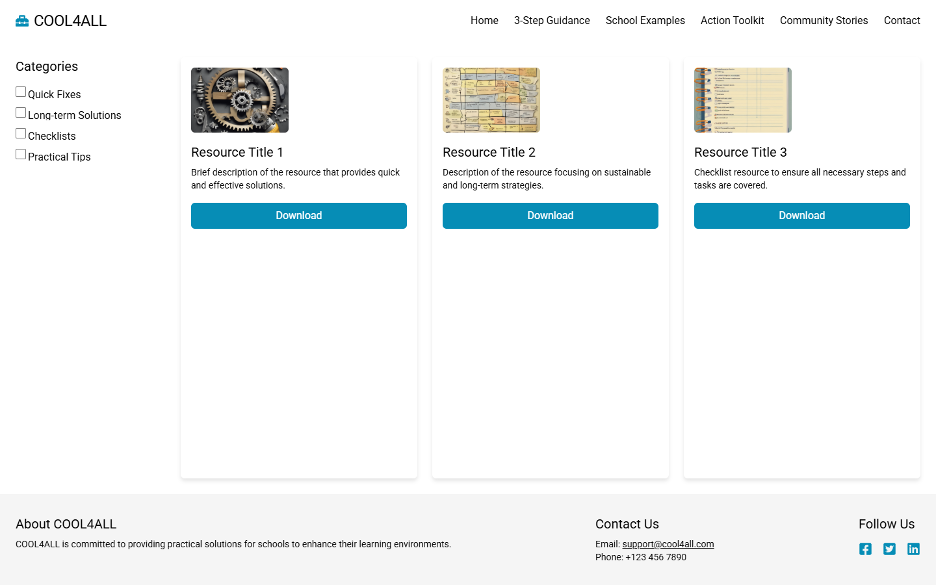
Task: Open the gears thumbnail for Resource 1
Action: pyautogui.click(x=240, y=100)
